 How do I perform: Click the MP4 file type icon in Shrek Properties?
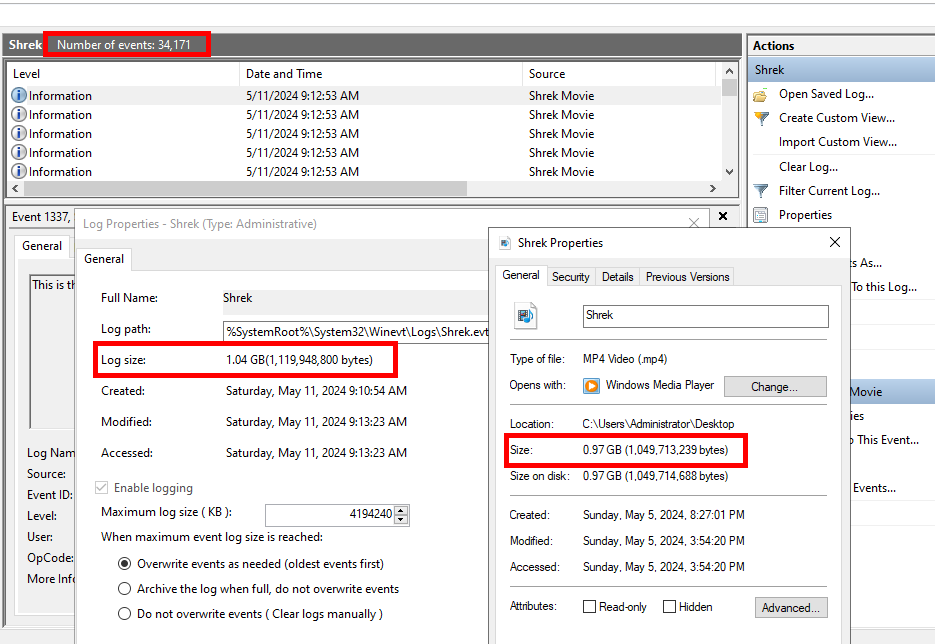coord(525,315)
